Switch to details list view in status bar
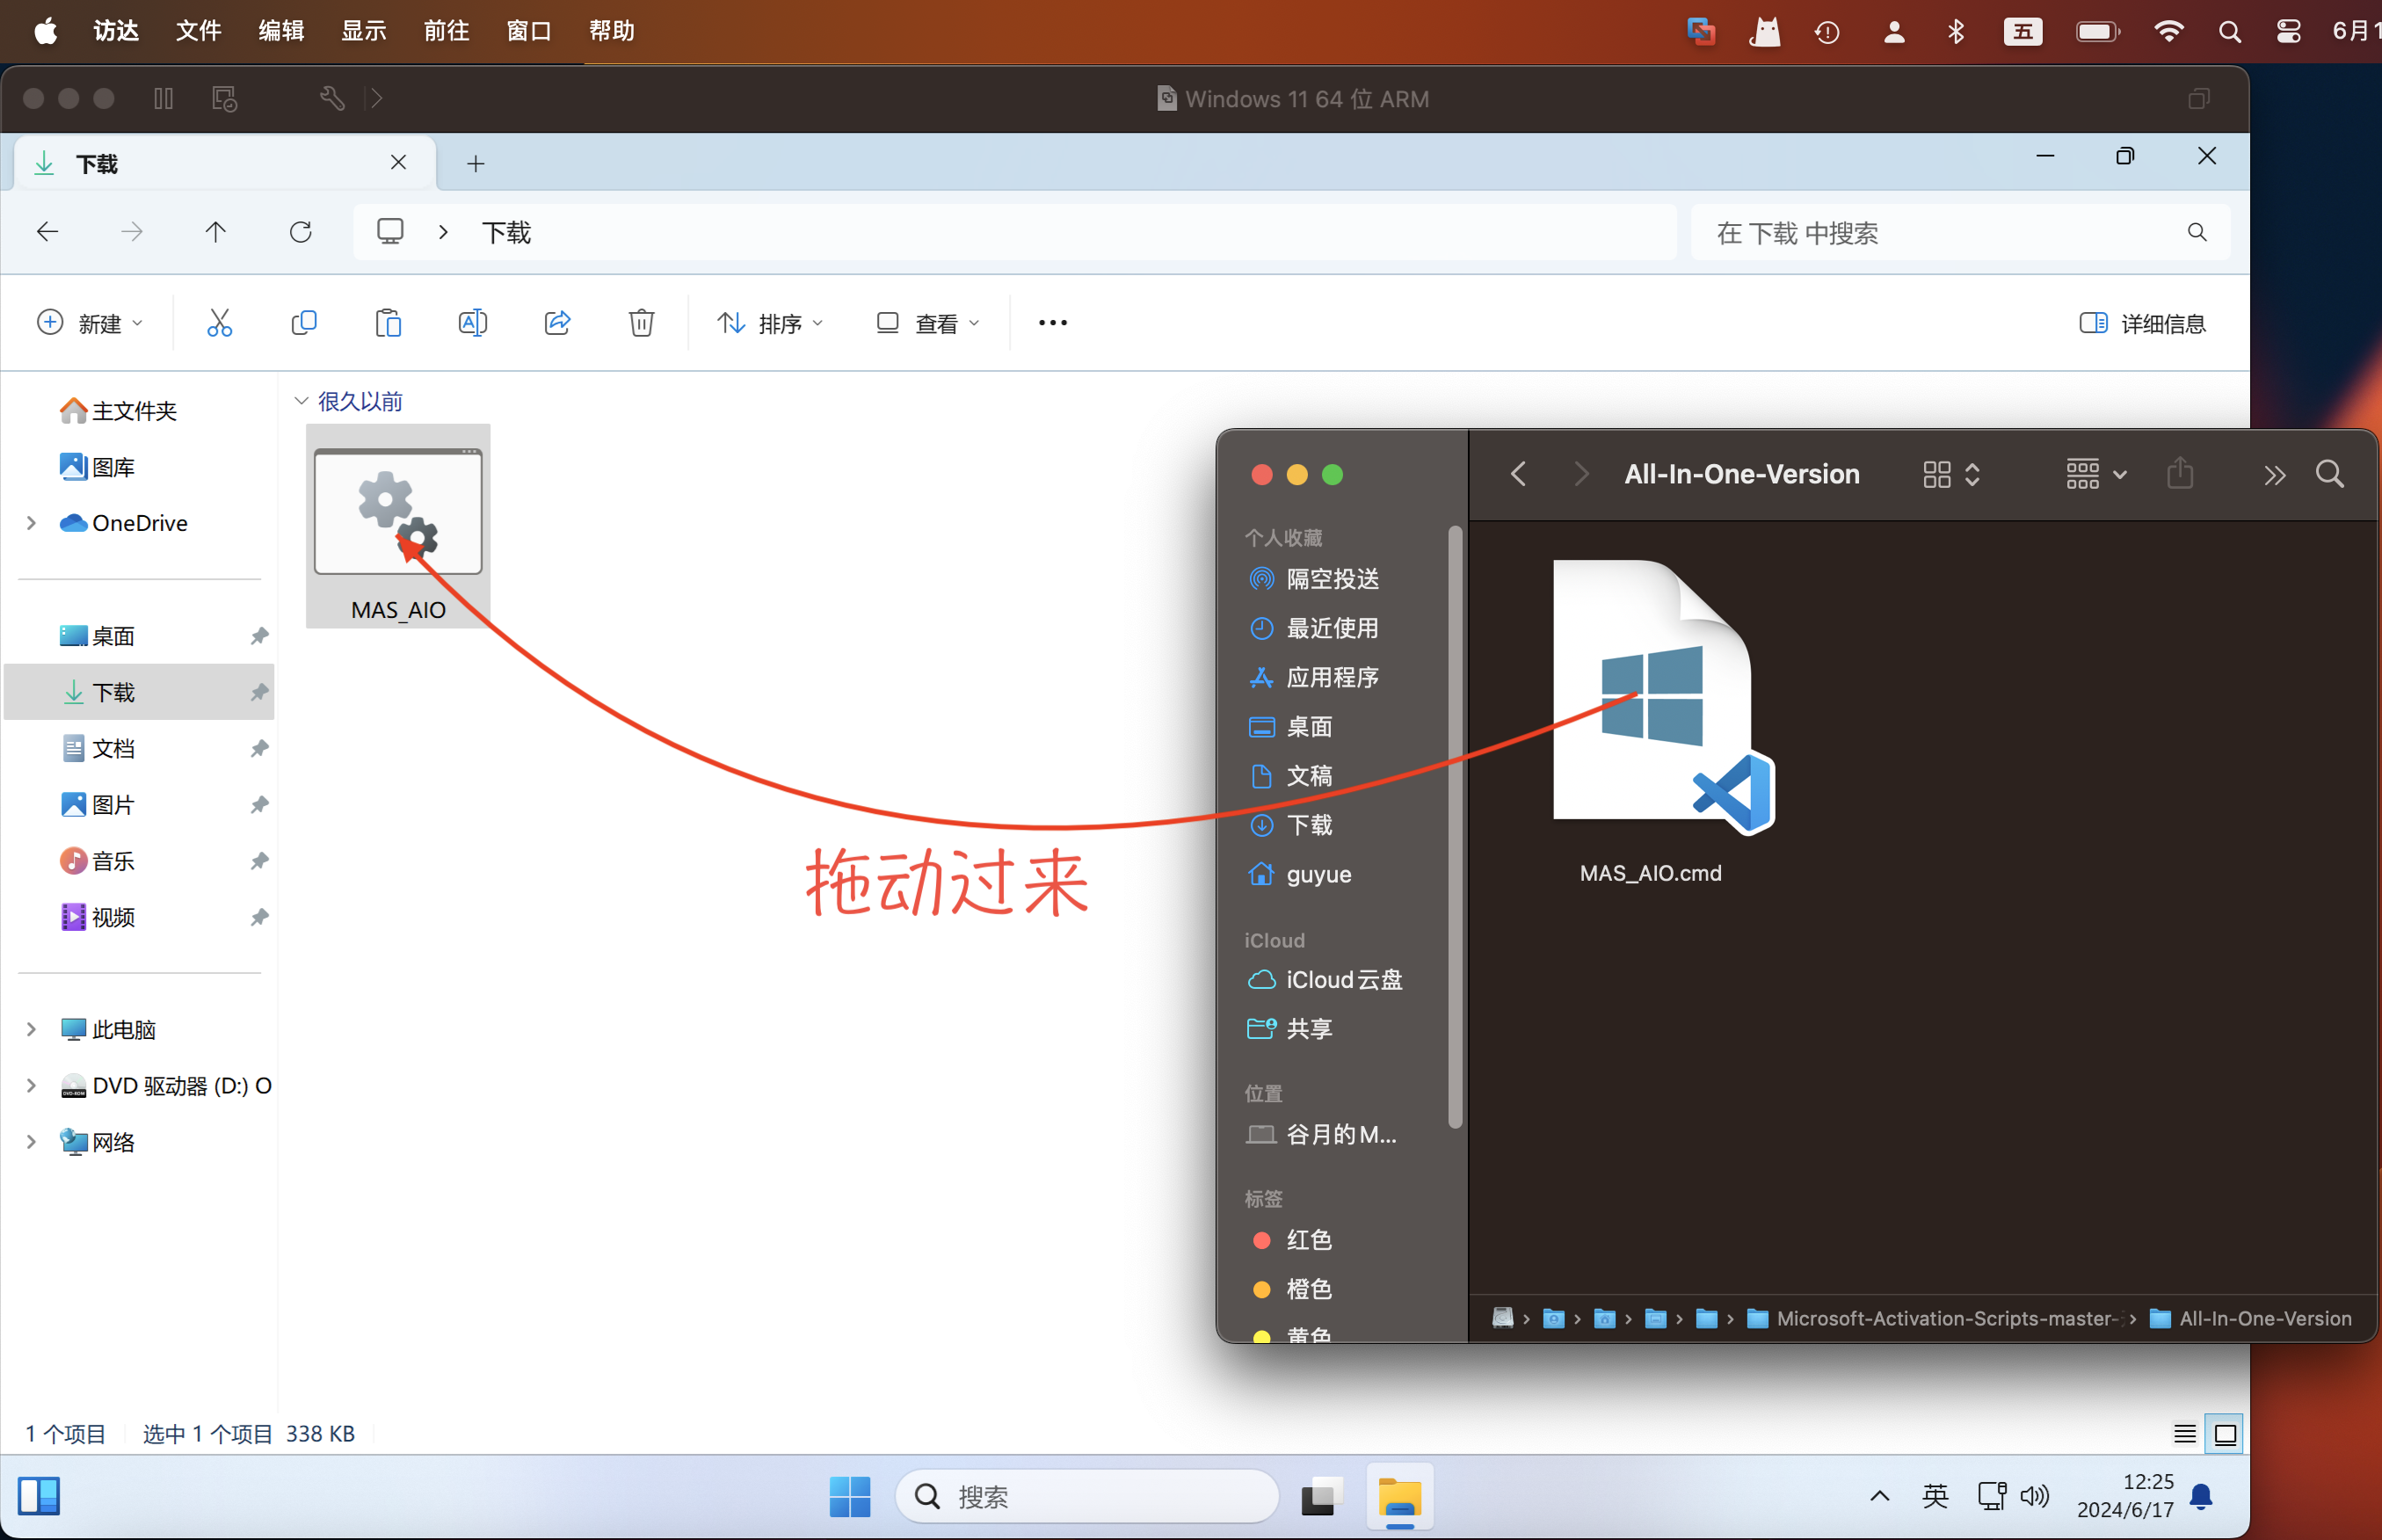Viewport: 2382px width, 1540px height. click(x=2184, y=1434)
